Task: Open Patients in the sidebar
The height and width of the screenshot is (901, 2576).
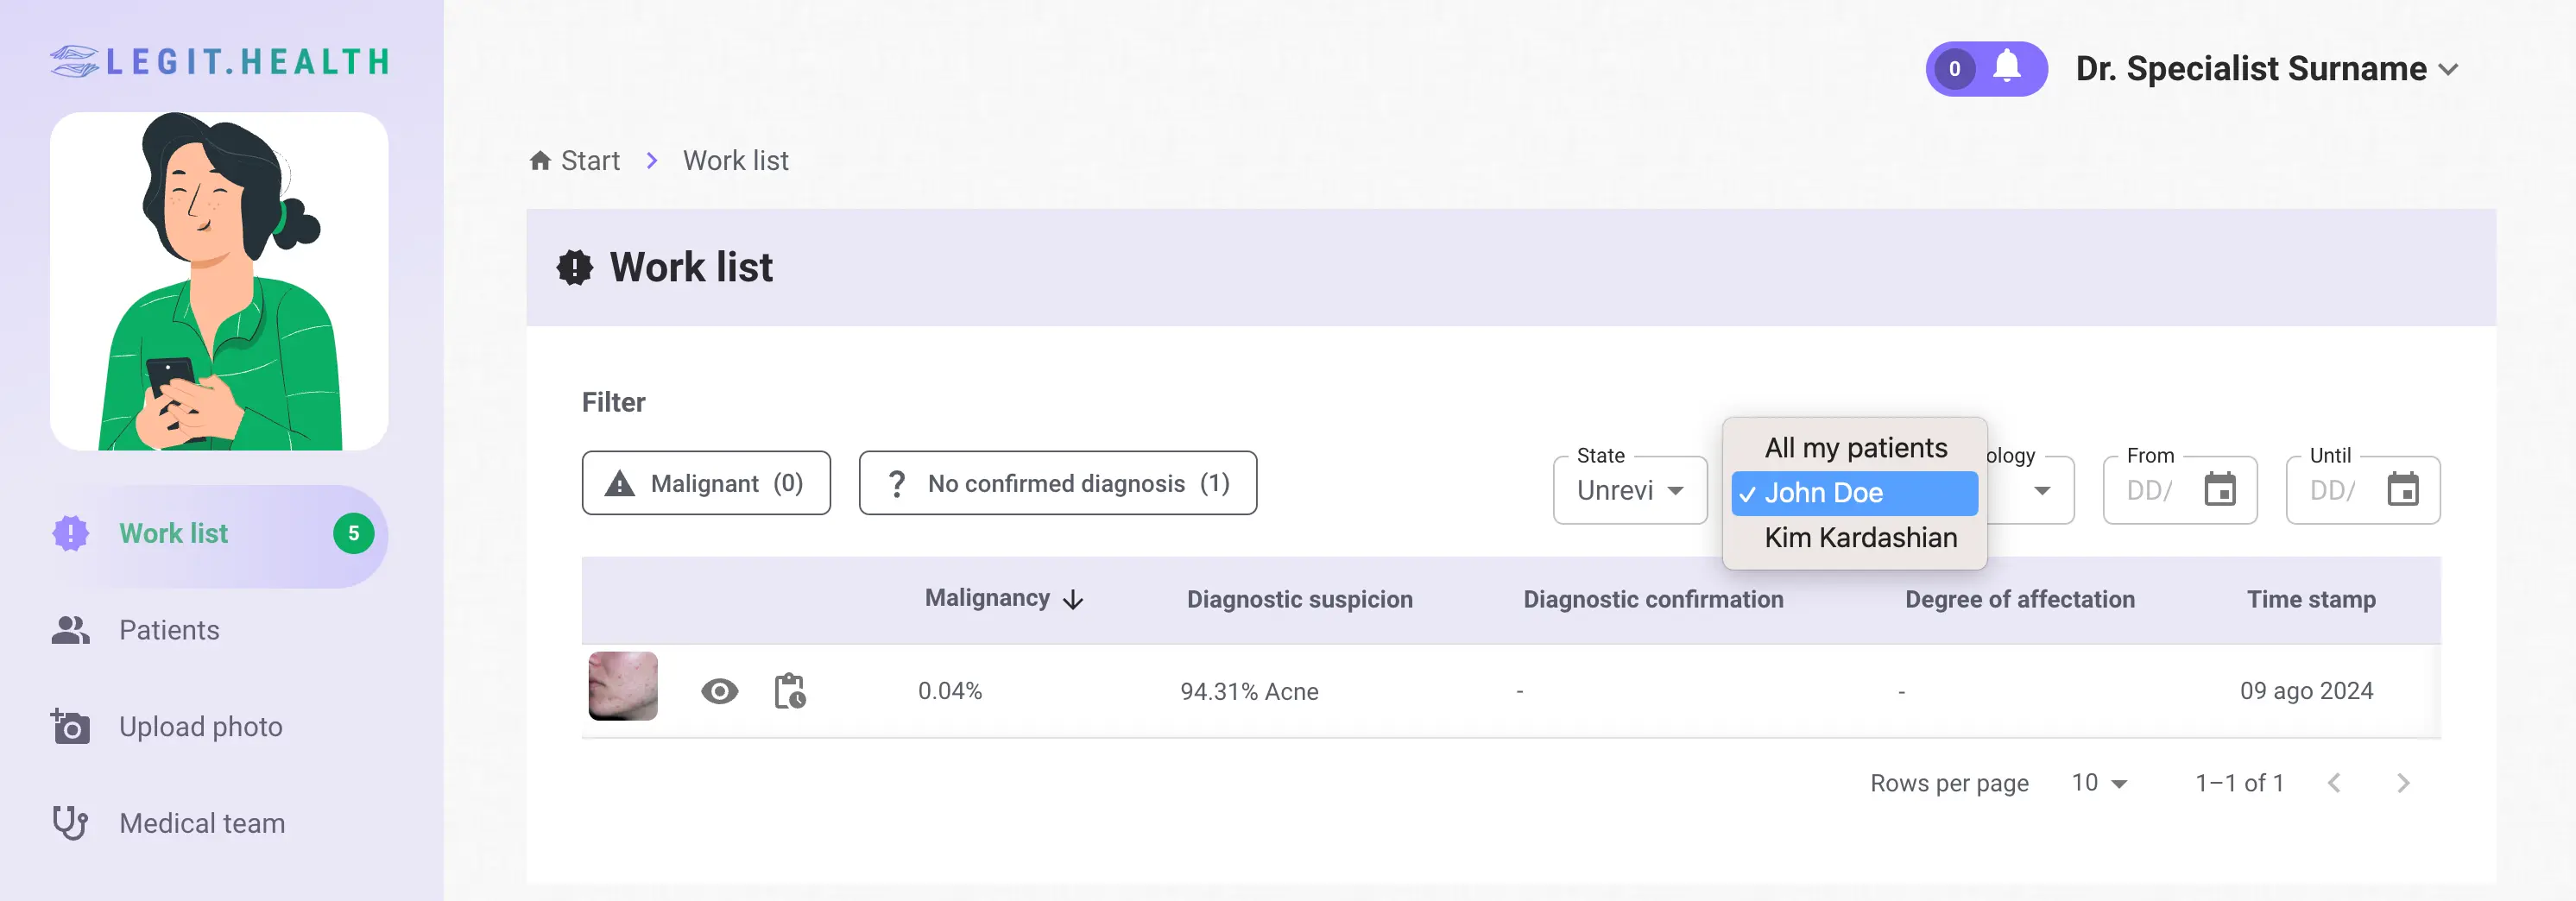Action: coord(169,630)
